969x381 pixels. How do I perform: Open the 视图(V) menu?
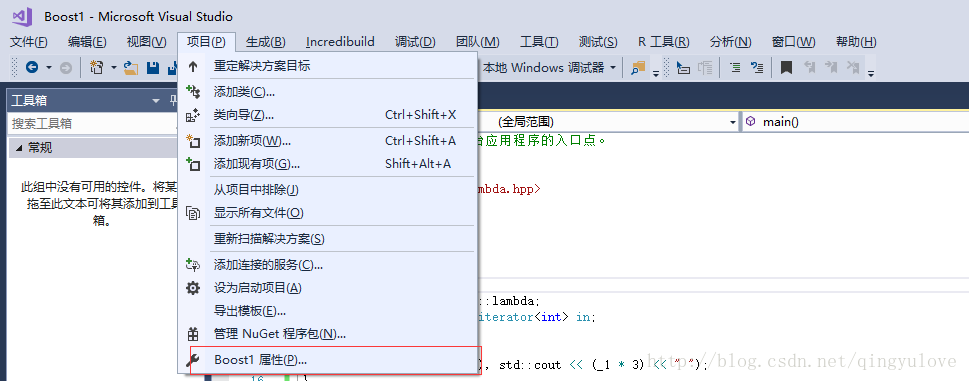pyautogui.click(x=146, y=42)
